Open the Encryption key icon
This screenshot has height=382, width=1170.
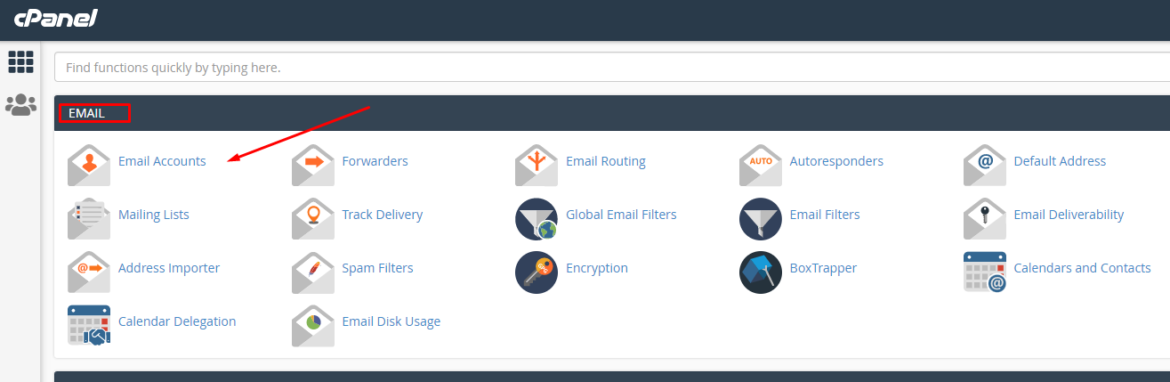pos(536,272)
